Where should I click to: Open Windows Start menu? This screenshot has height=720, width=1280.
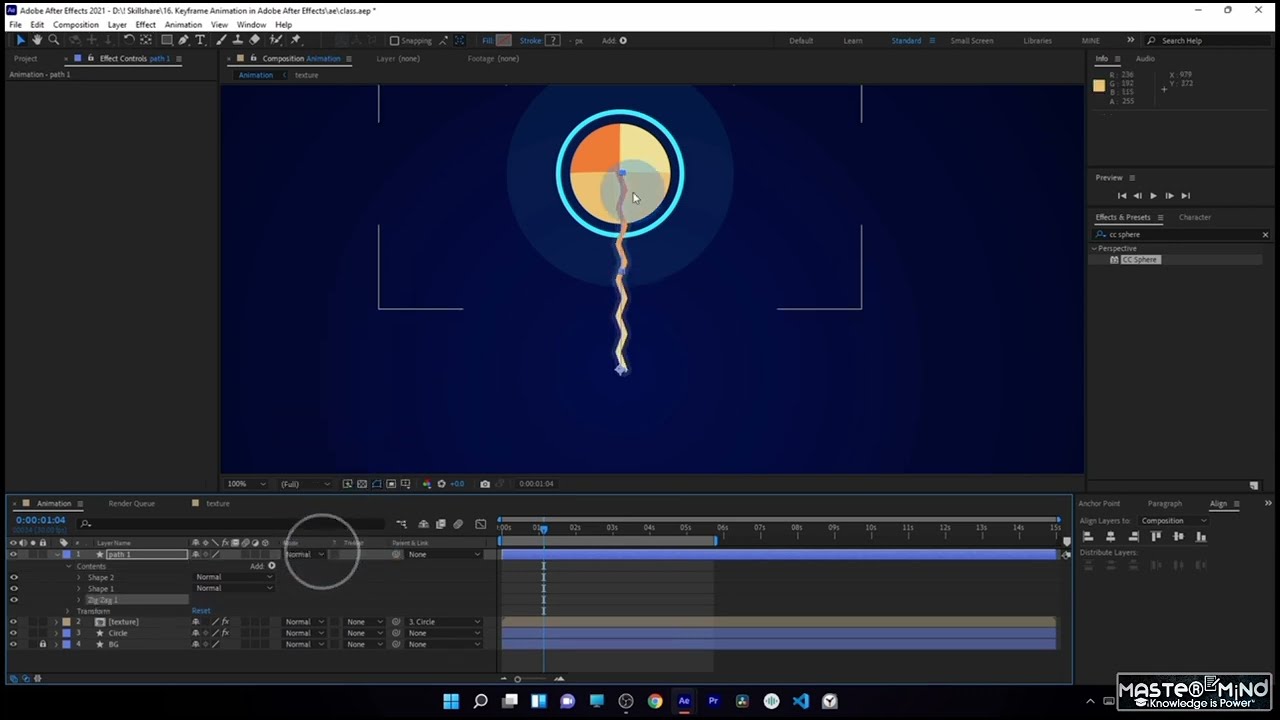pyautogui.click(x=451, y=701)
